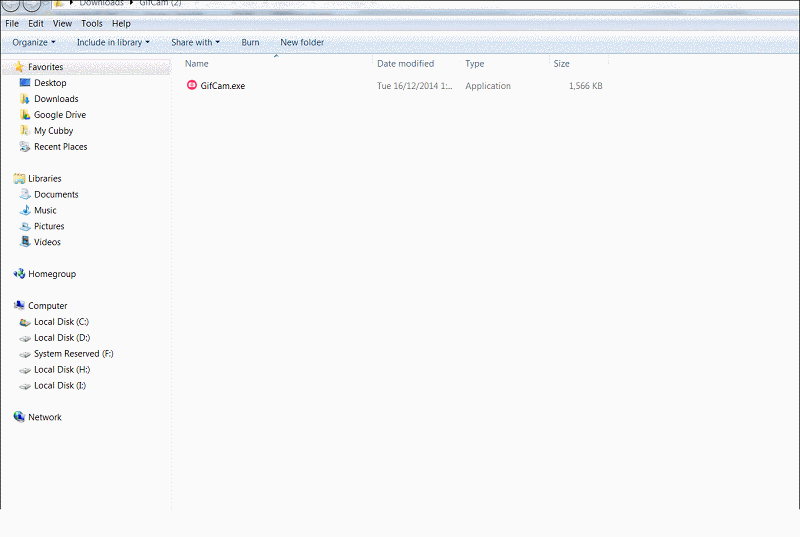
Task: Select the Libraries label
Action: click(44, 178)
